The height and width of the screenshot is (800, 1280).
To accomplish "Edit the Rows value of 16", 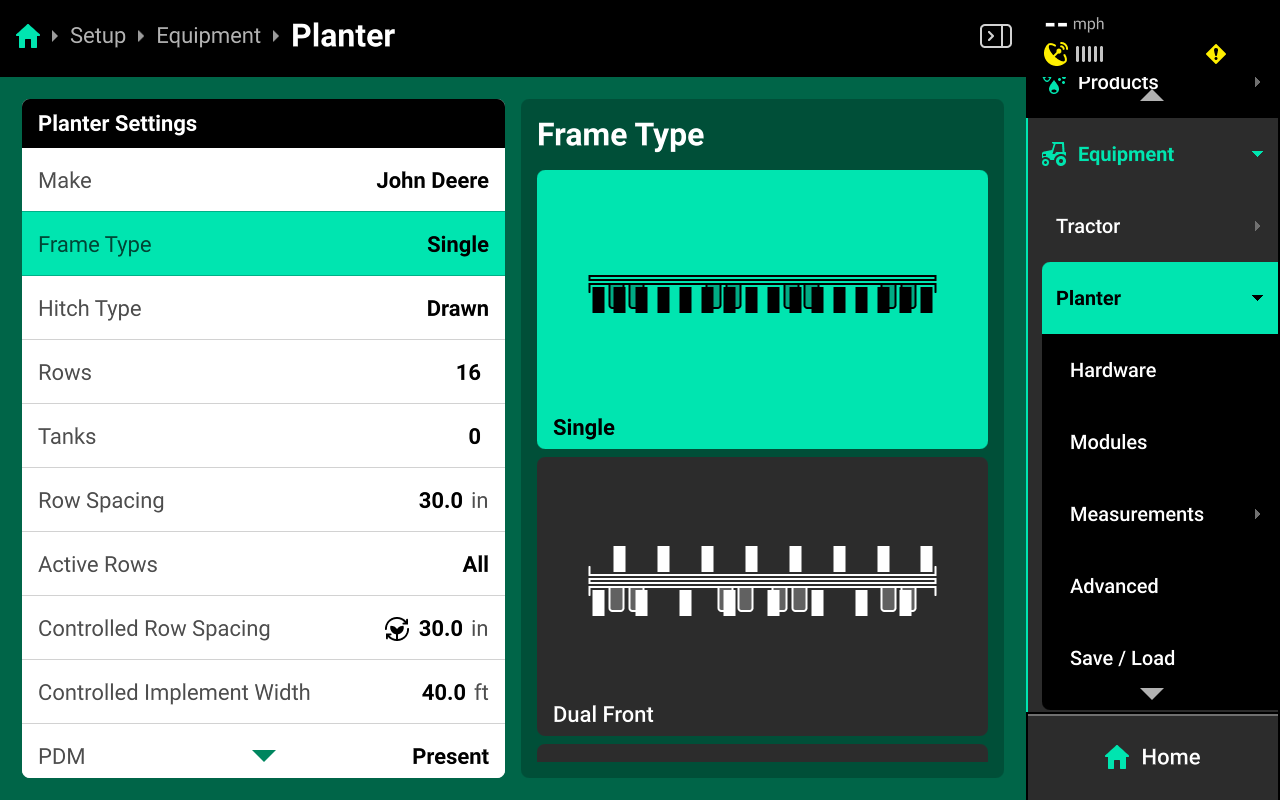I will 468,373.
